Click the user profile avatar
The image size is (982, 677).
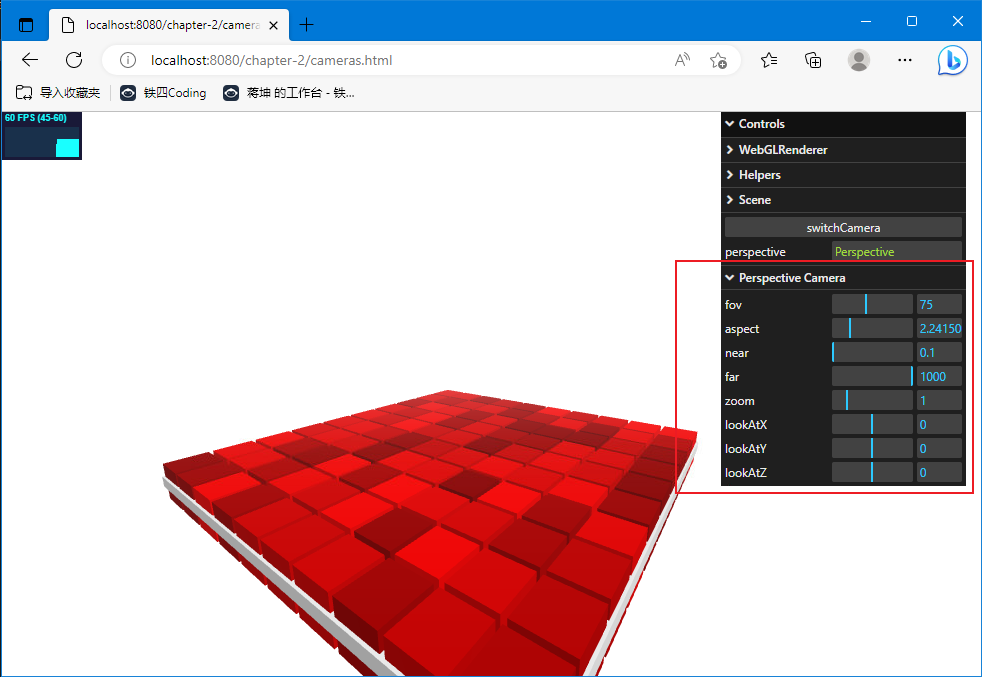coord(859,60)
